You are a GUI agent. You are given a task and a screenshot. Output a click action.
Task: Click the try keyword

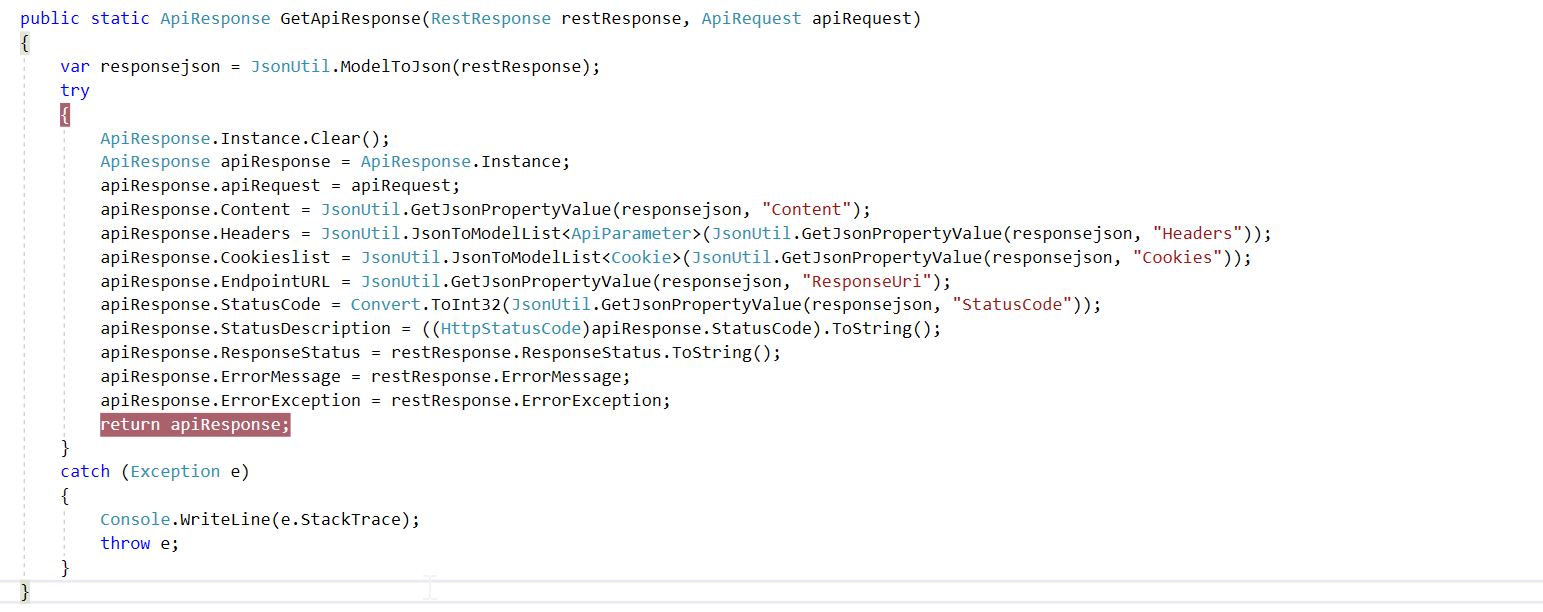[74, 90]
